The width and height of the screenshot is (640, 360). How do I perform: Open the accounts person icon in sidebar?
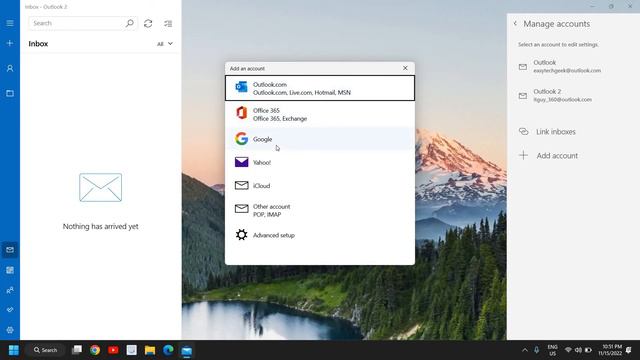coord(10,69)
